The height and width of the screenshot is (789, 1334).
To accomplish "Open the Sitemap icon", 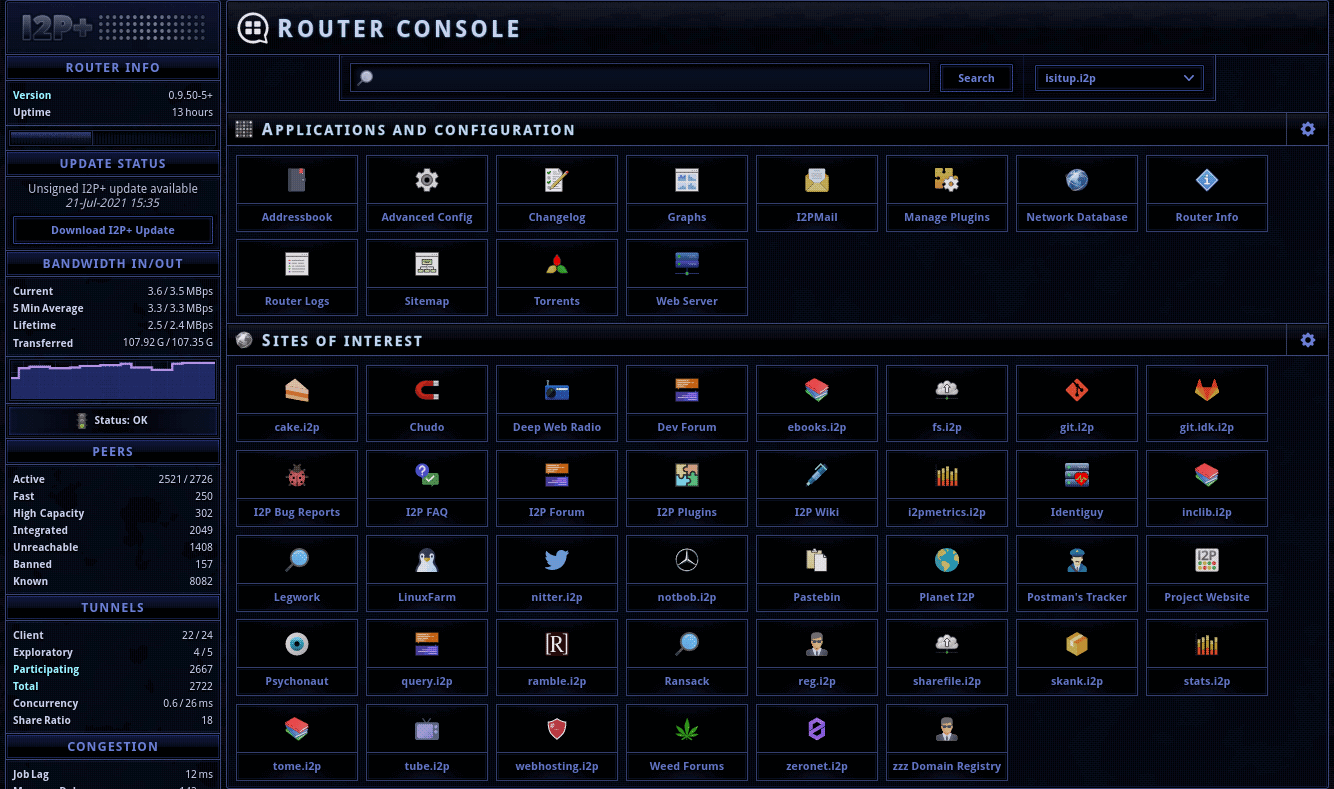I will click(x=427, y=264).
